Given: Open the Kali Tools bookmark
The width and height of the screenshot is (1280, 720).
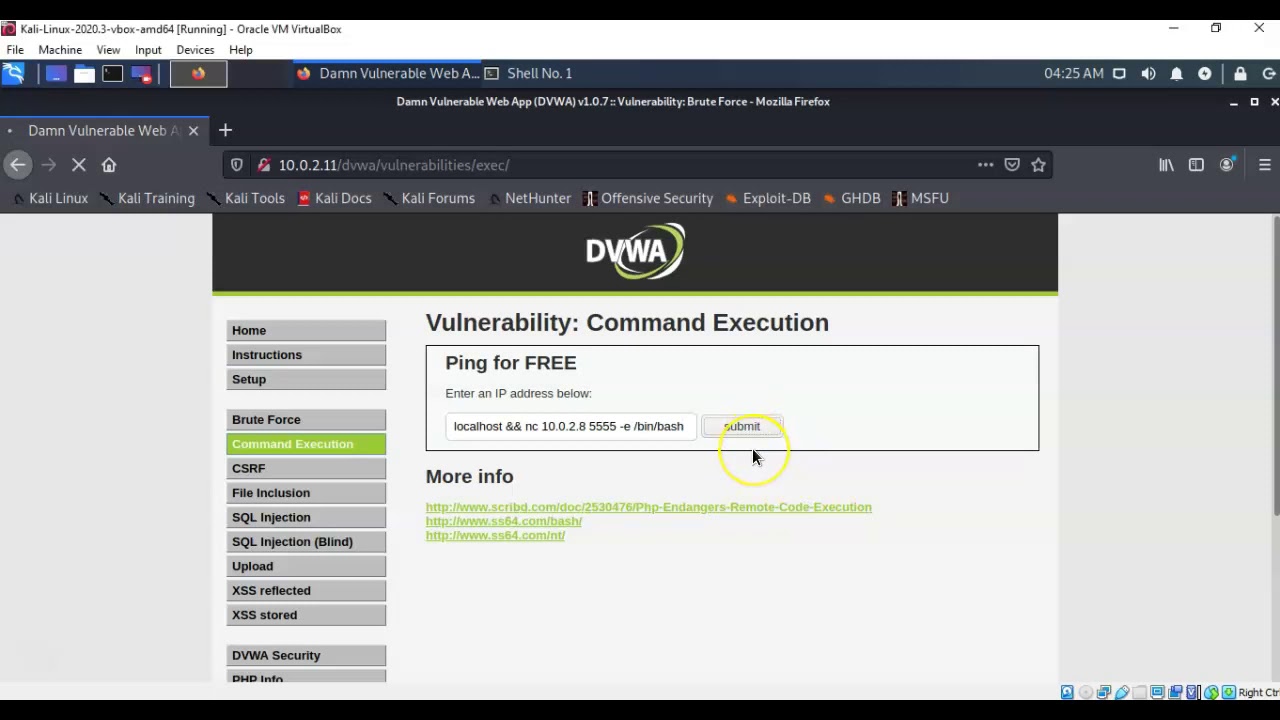Looking at the screenshot, I should point(246,198).
